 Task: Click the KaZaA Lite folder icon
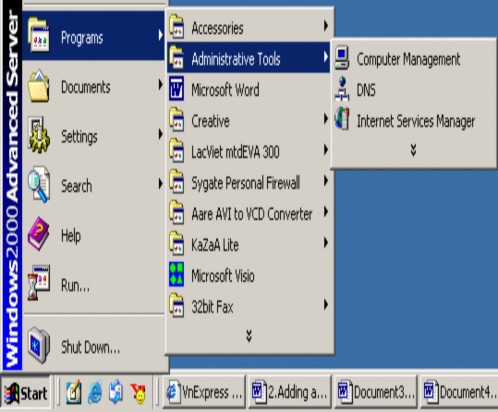coord(176,243)
